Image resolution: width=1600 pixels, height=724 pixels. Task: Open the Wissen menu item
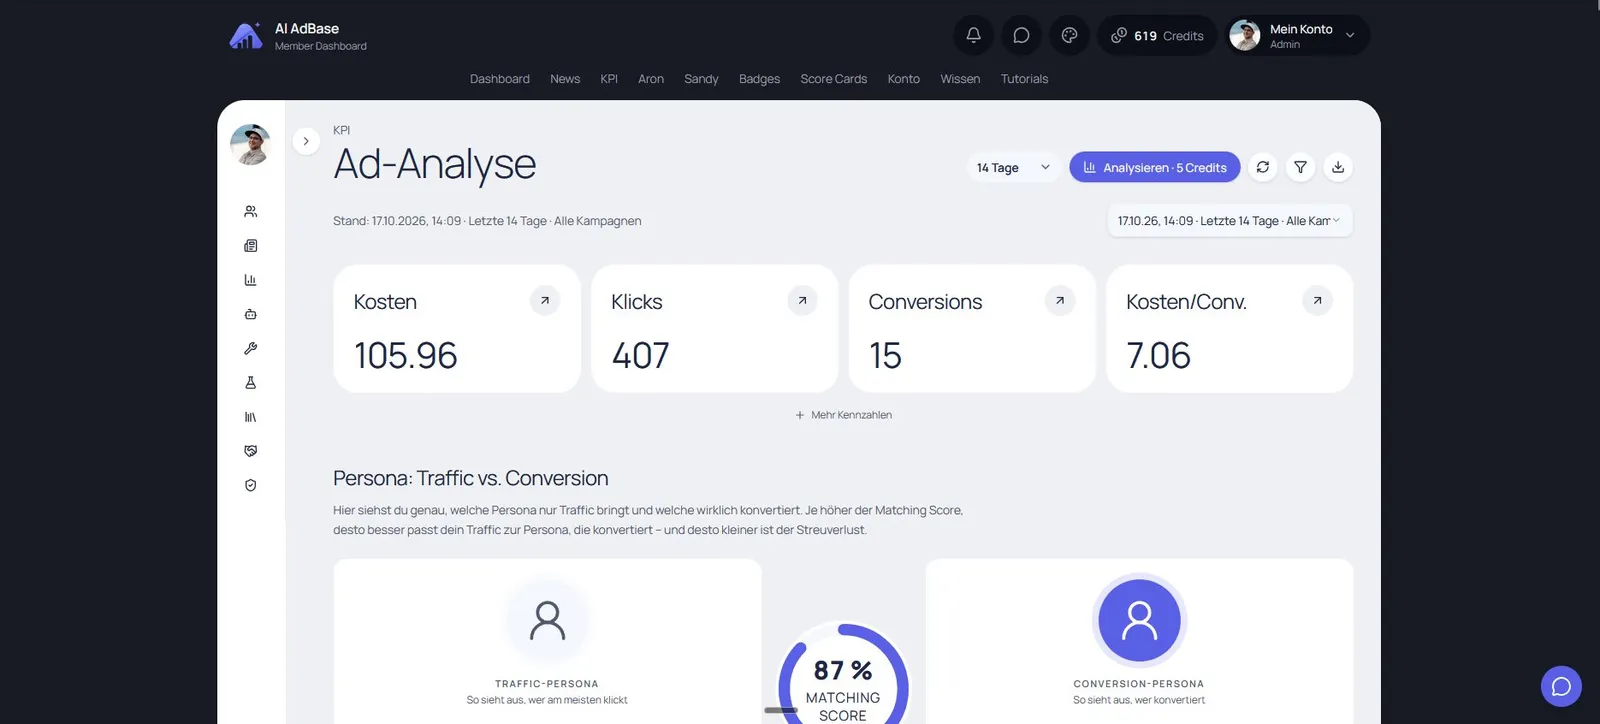click(960, 79)
